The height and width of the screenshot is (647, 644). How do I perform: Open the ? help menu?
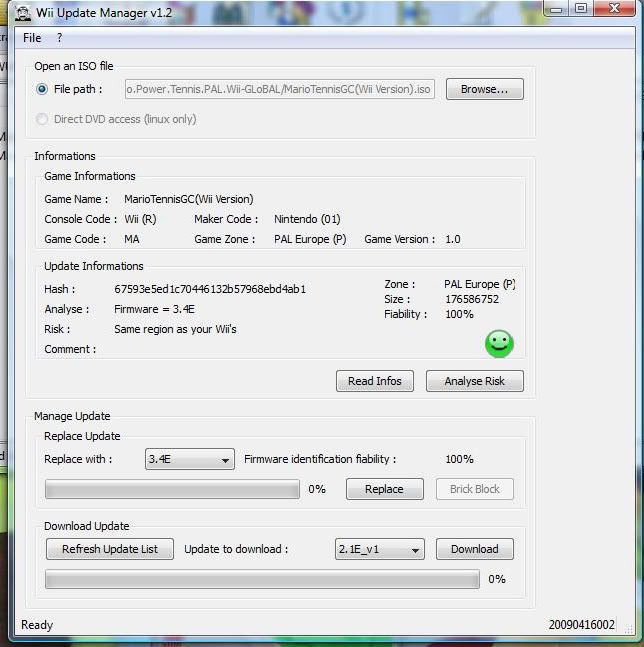tap(59, 38)
